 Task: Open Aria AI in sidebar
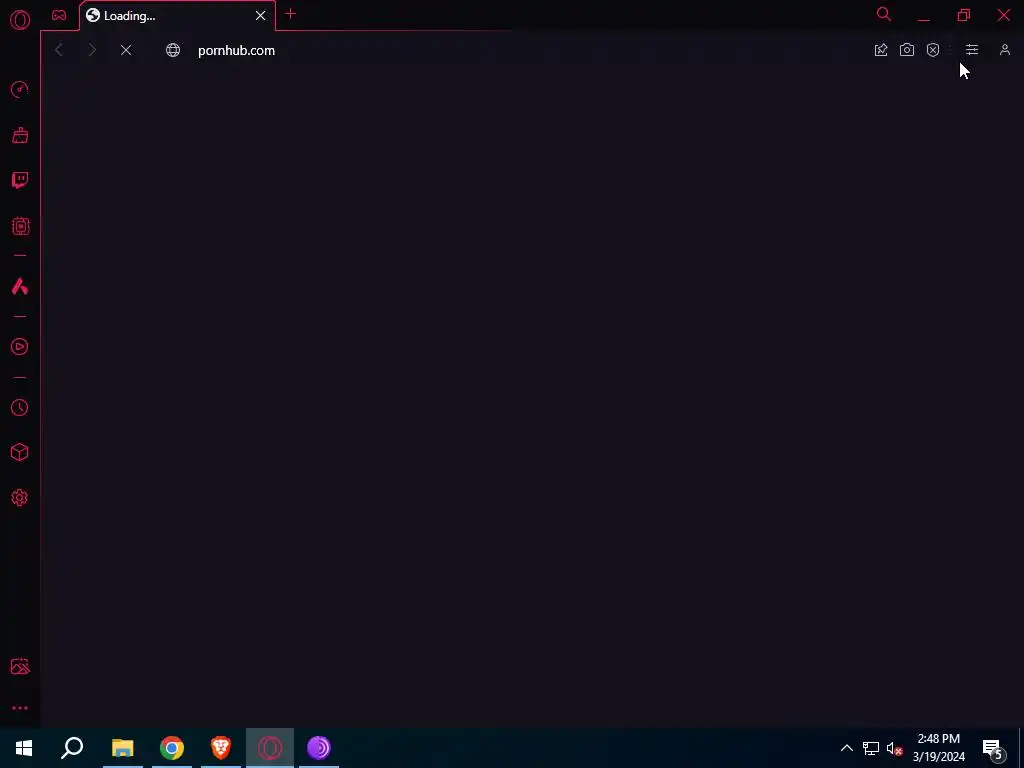pos(20,286)
